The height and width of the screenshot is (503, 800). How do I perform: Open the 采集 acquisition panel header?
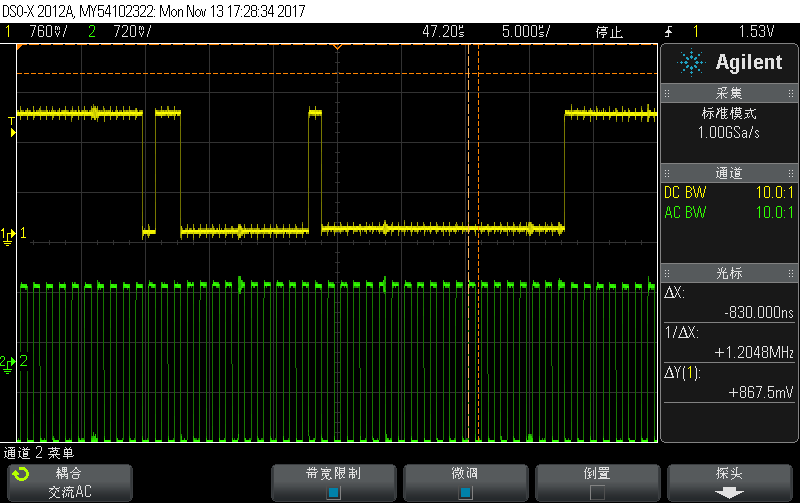(x=729, y=93)
